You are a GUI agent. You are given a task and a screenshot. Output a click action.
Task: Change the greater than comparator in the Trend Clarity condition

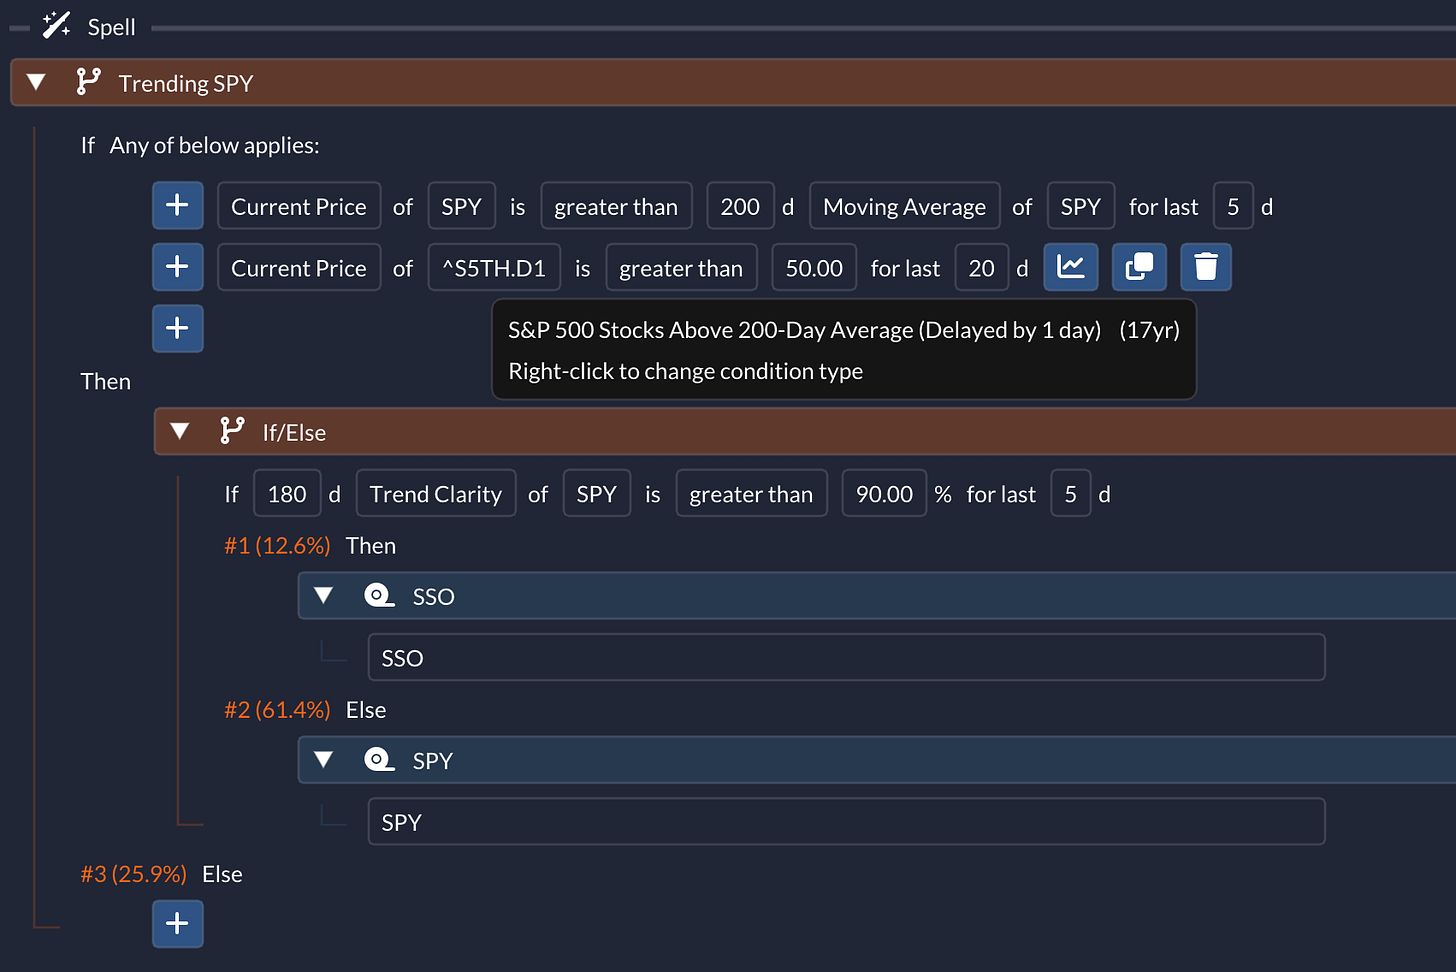pos(752,494)
